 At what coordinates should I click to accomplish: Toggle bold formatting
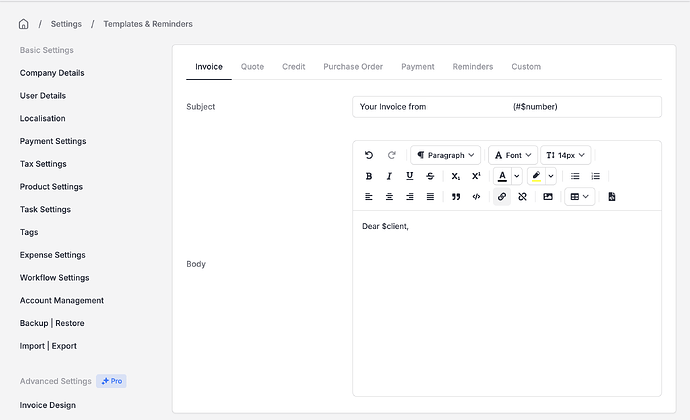click(369, 176)
